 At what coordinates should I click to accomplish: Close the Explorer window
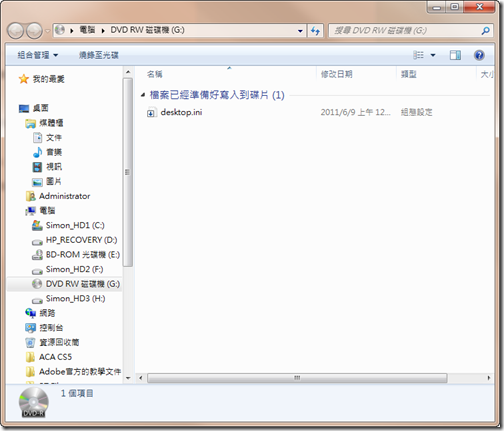click(x=479, y=7)
